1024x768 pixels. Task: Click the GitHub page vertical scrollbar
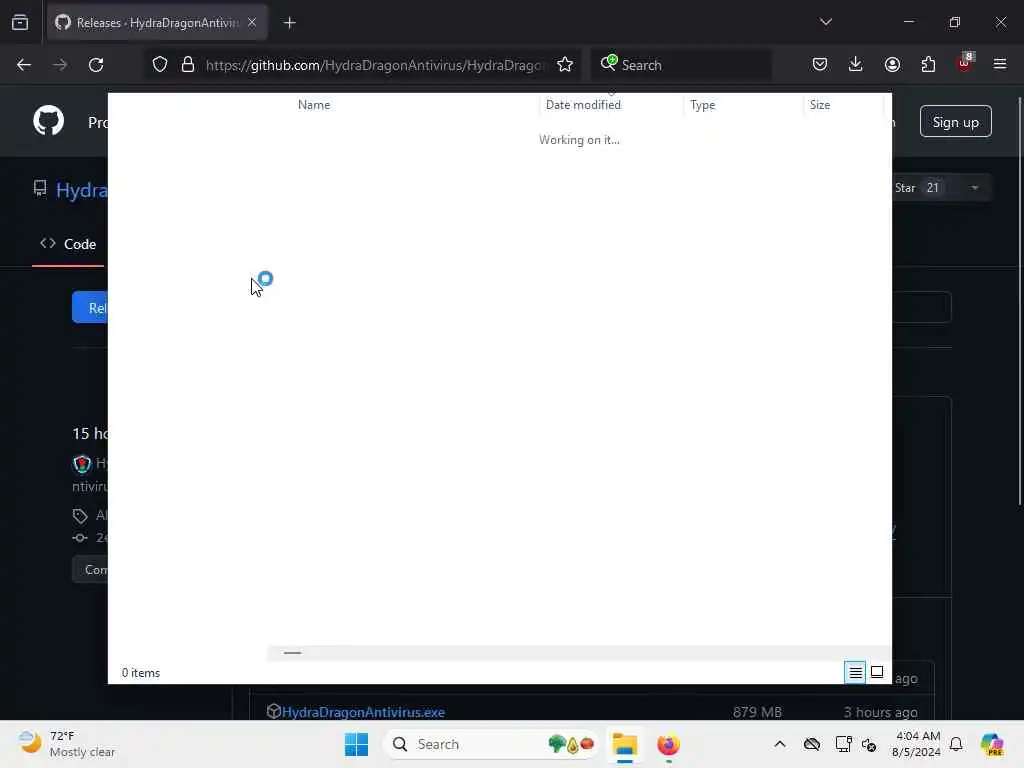pos(1019,300)
